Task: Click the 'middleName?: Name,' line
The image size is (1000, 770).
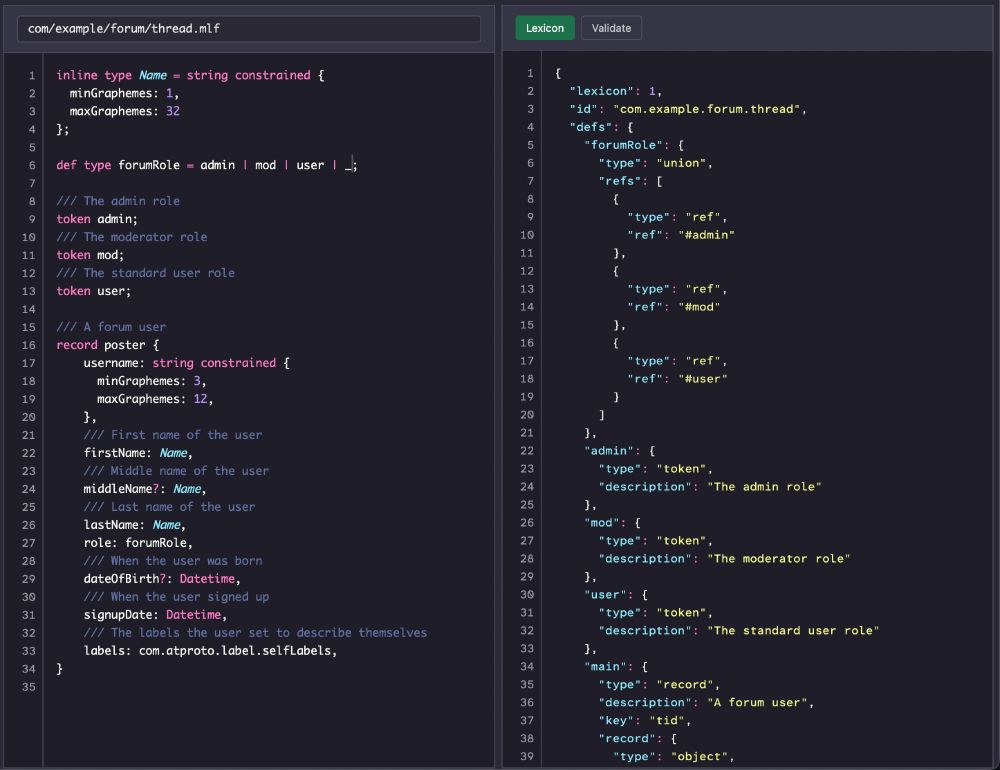Action: pyautogui.click(x=145, y=489)
